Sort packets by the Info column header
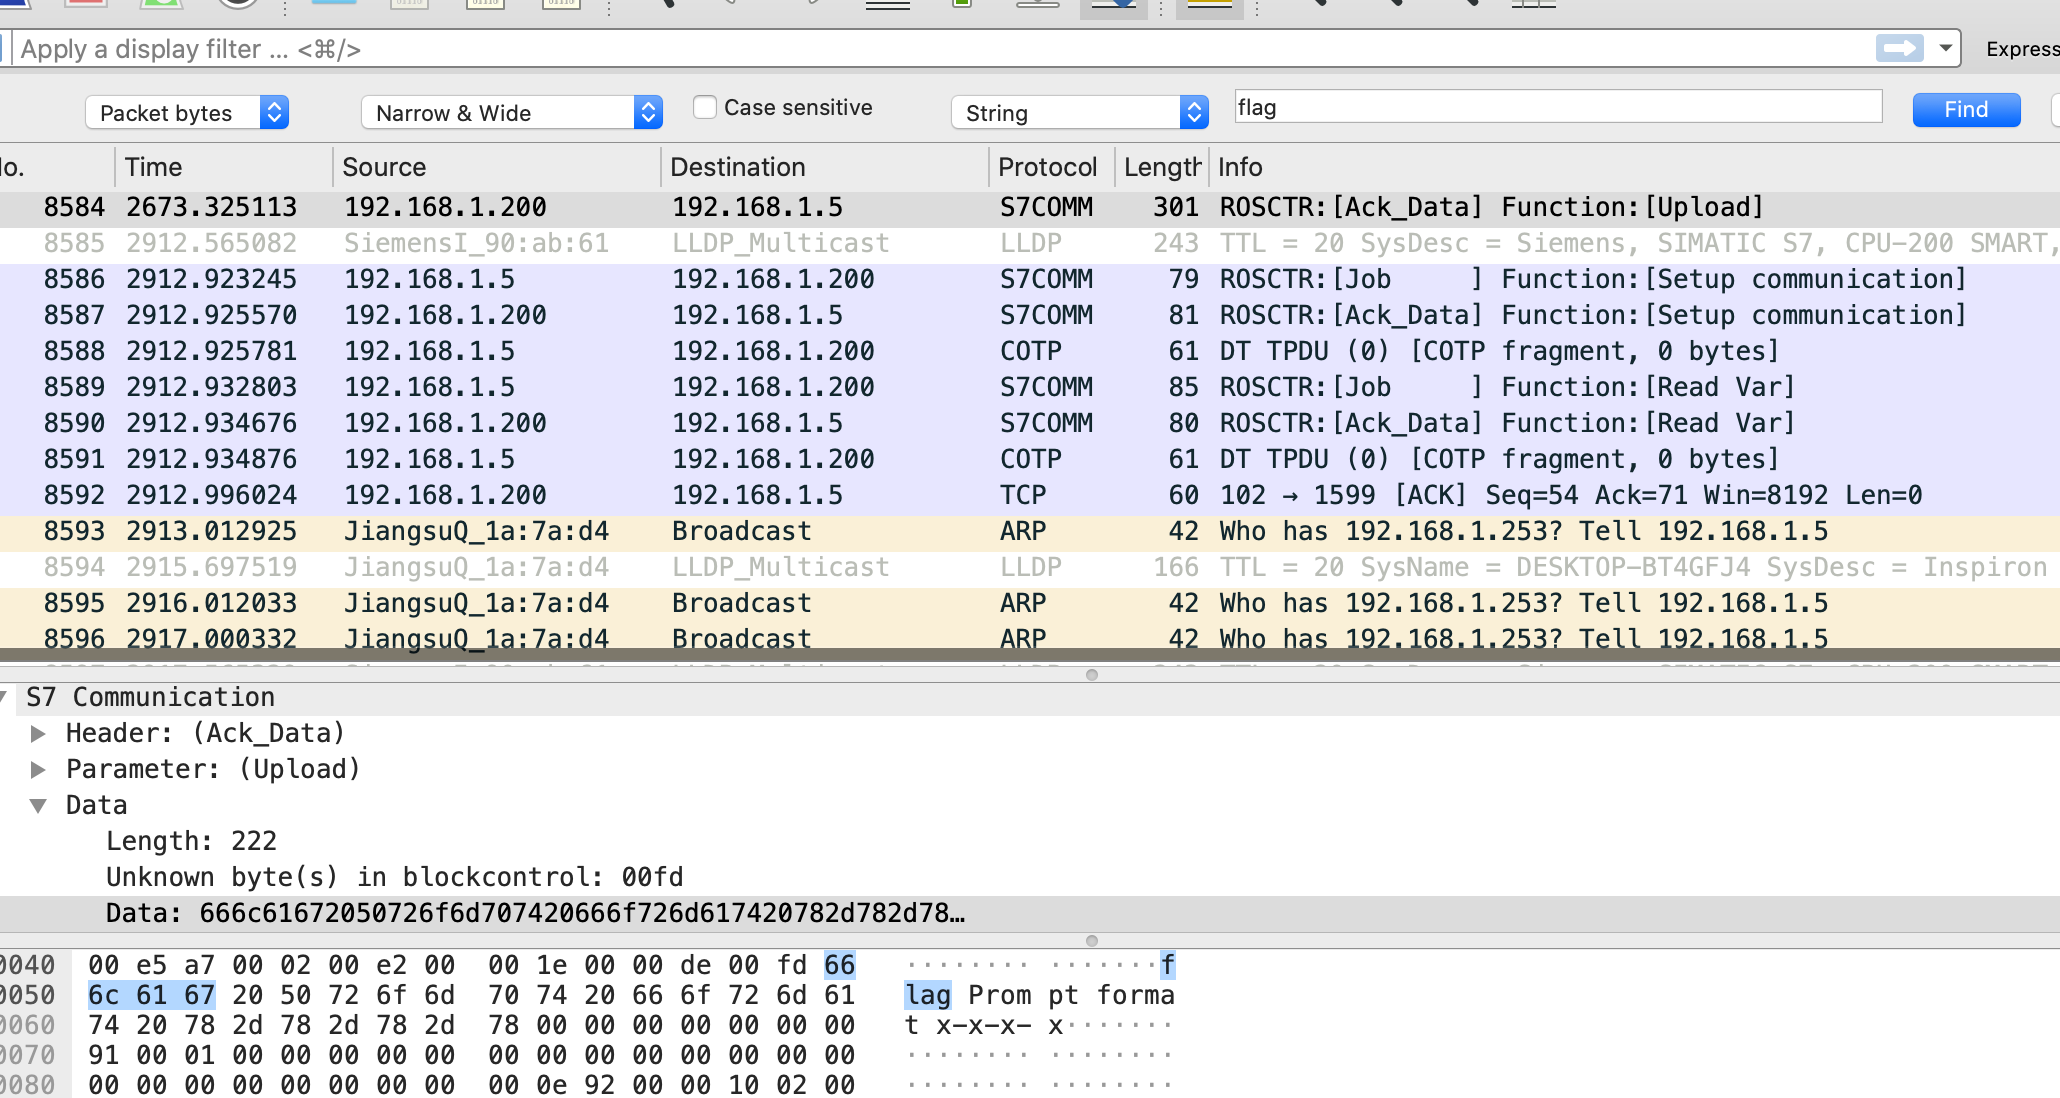This screenshot has width=2060, height=1098. (1634, 167)
